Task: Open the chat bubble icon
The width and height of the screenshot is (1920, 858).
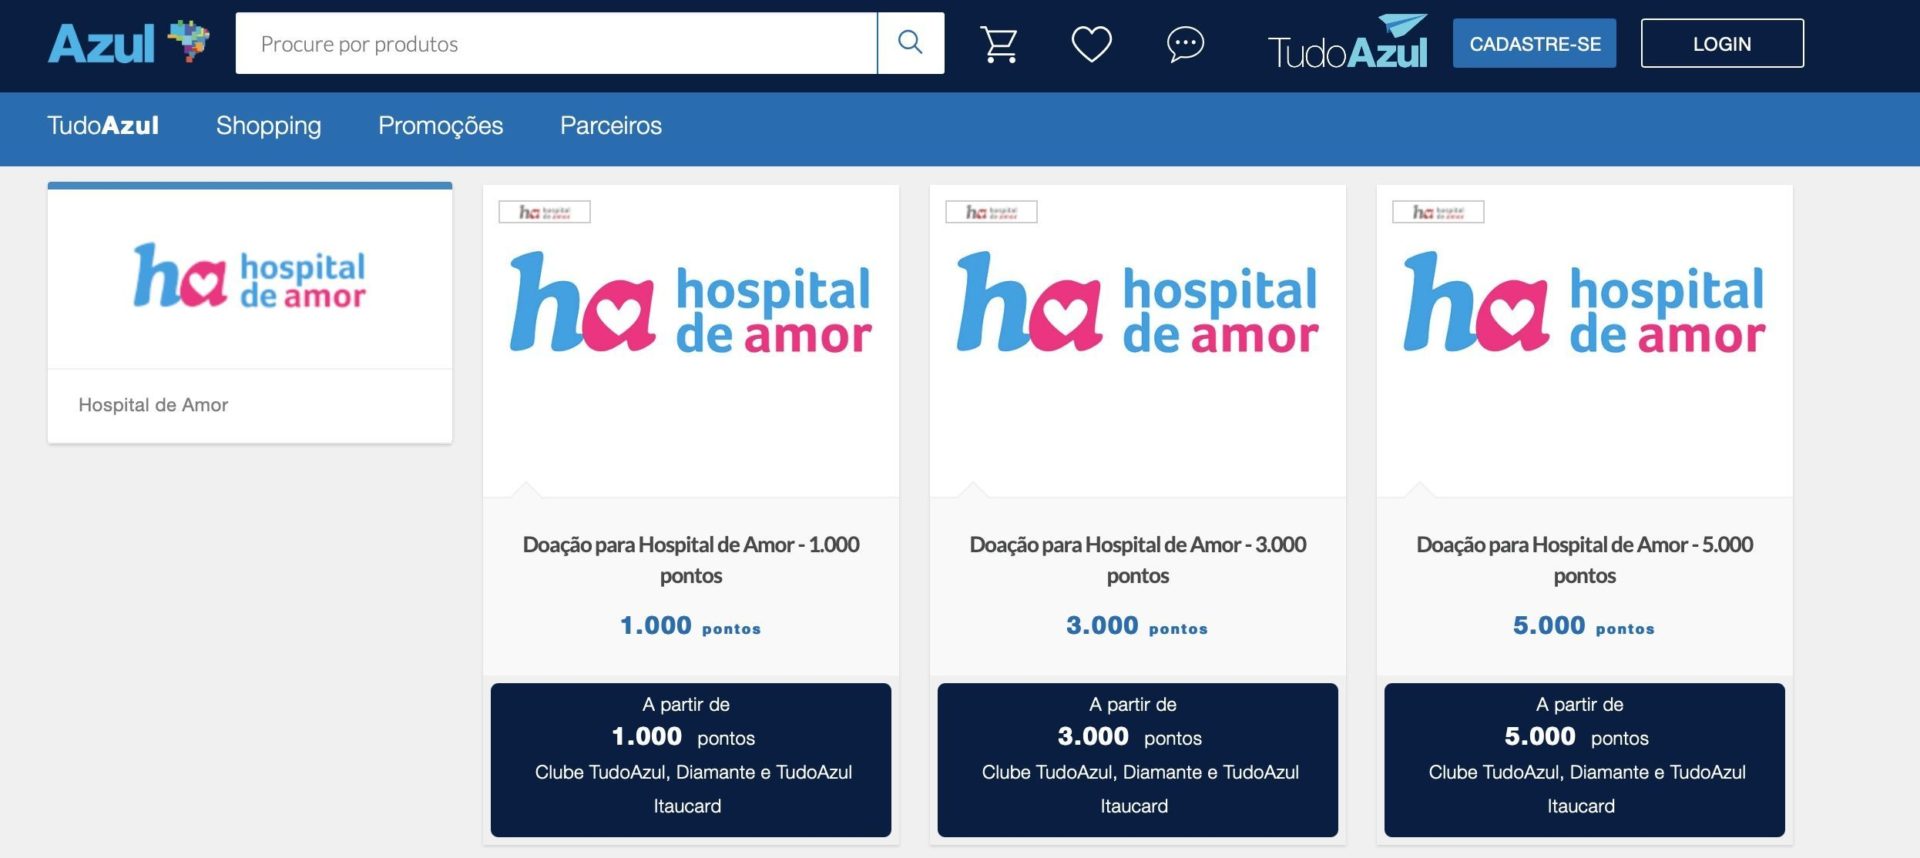Action: click(x=1185, y=44)
